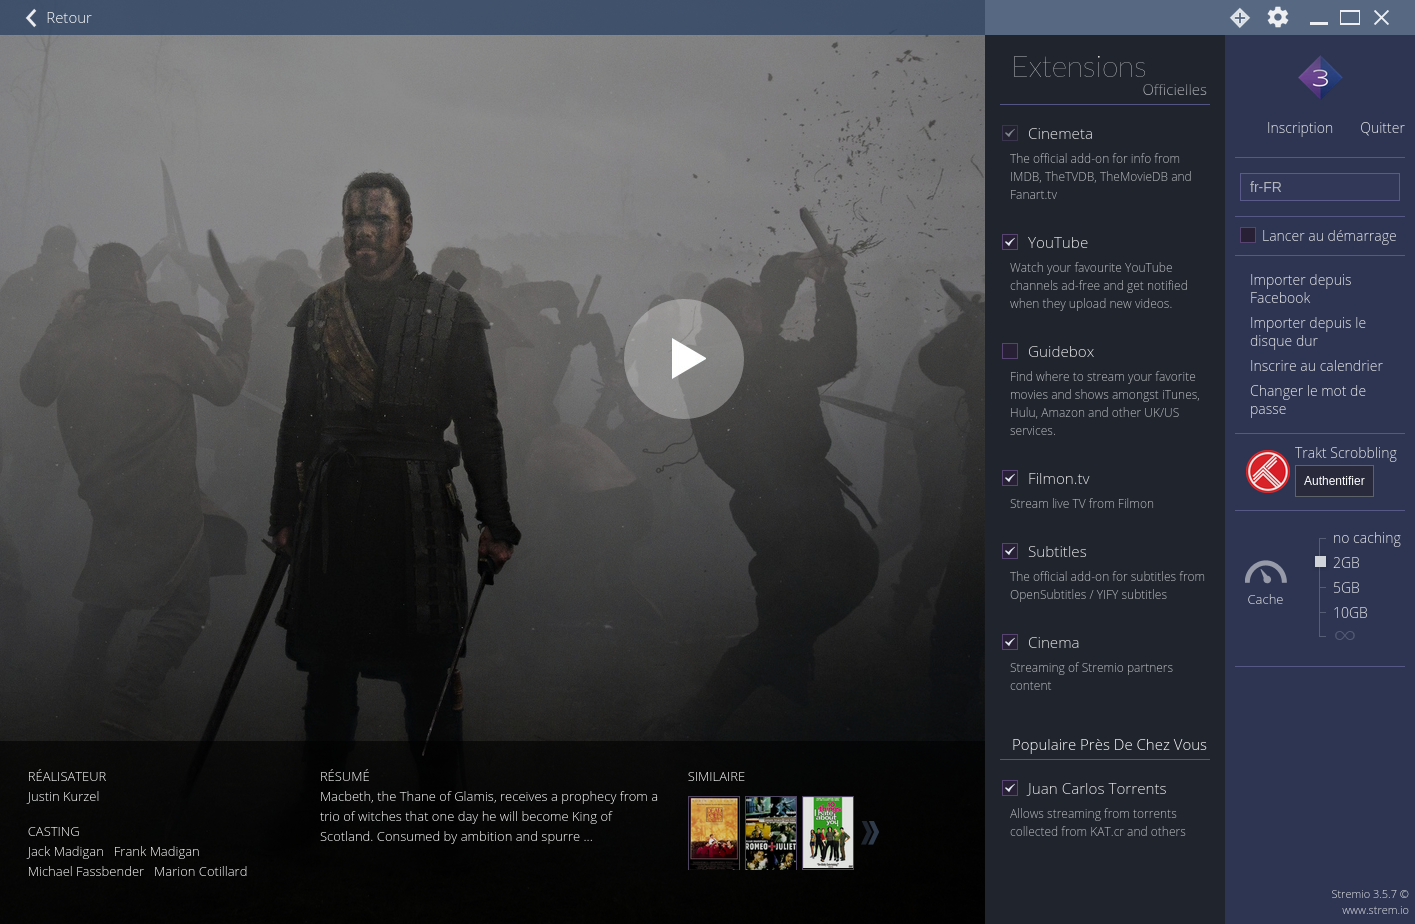Click the Guidebox extension title
This screenshot has width=1415, height=924.
(x=1061, y=352)
